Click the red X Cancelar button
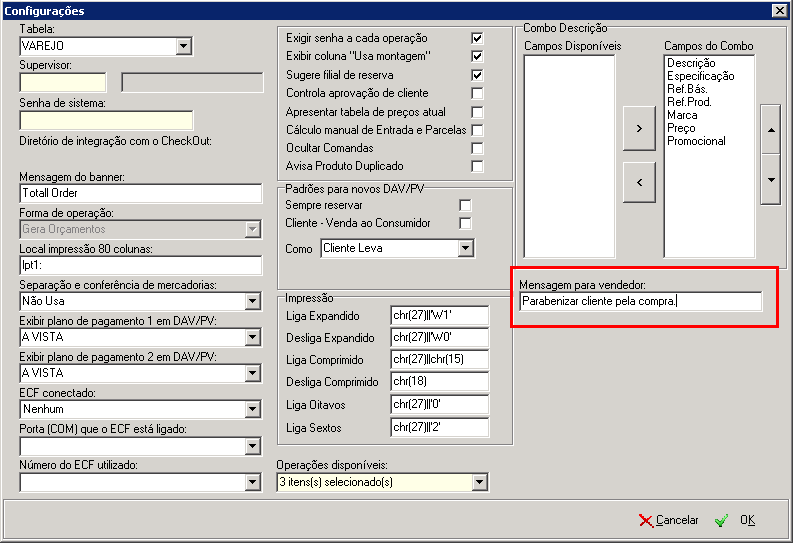 668,520
